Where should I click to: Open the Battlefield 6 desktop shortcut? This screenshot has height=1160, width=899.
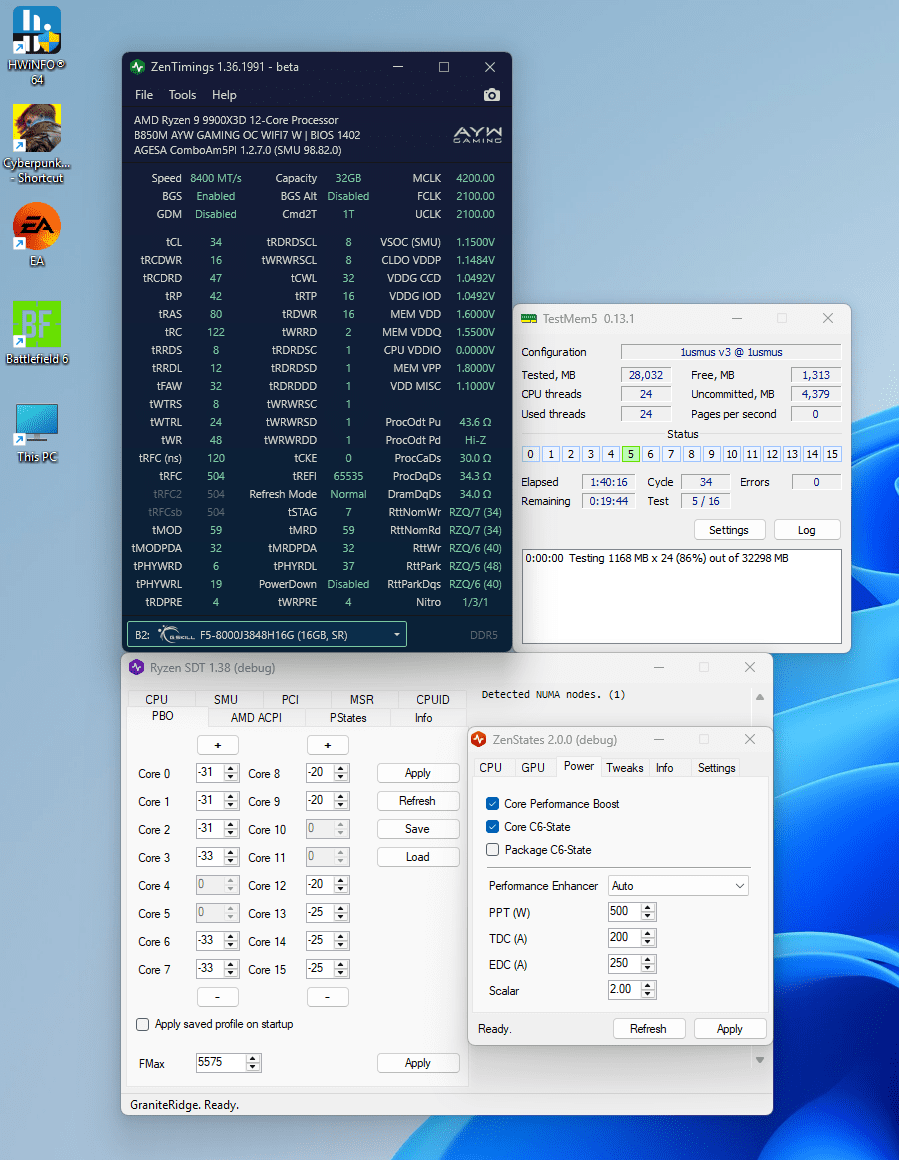[37, 325]
